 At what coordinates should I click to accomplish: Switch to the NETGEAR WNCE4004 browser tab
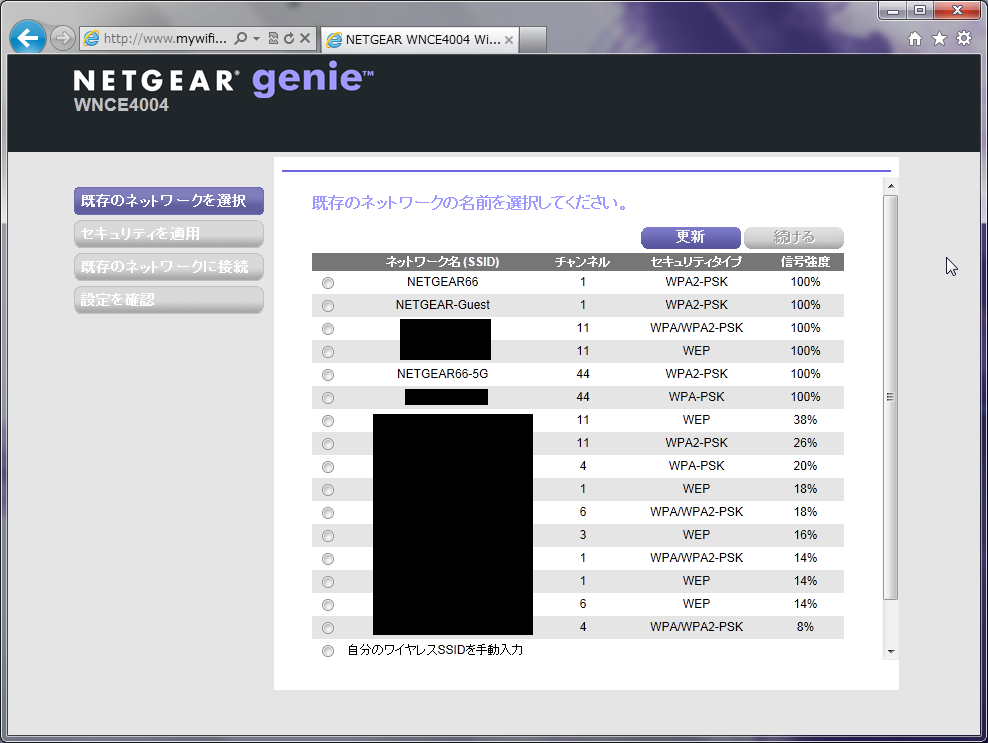point(420,40)
